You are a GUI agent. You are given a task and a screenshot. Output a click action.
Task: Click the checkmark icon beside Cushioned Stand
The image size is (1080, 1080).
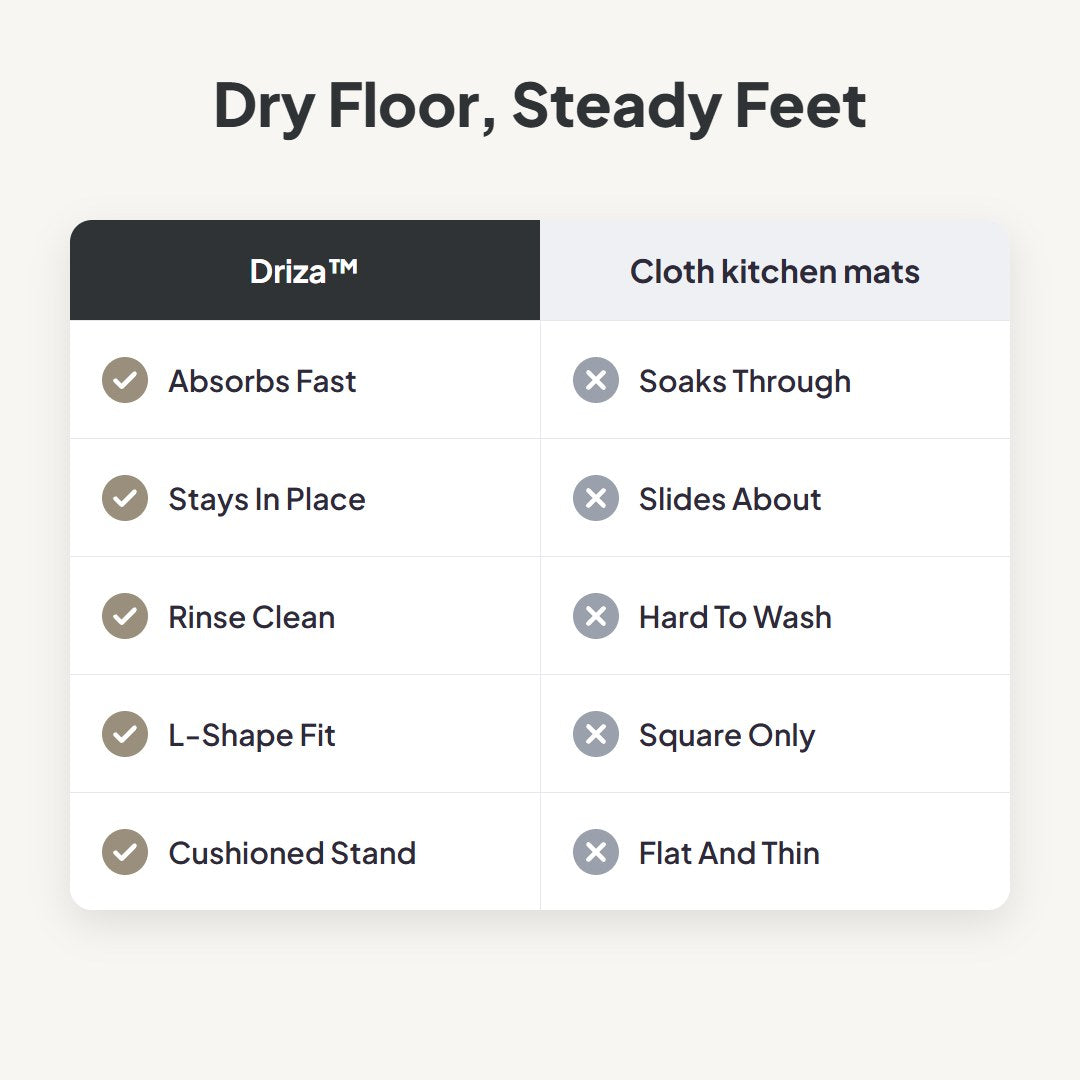click(125, 852)
